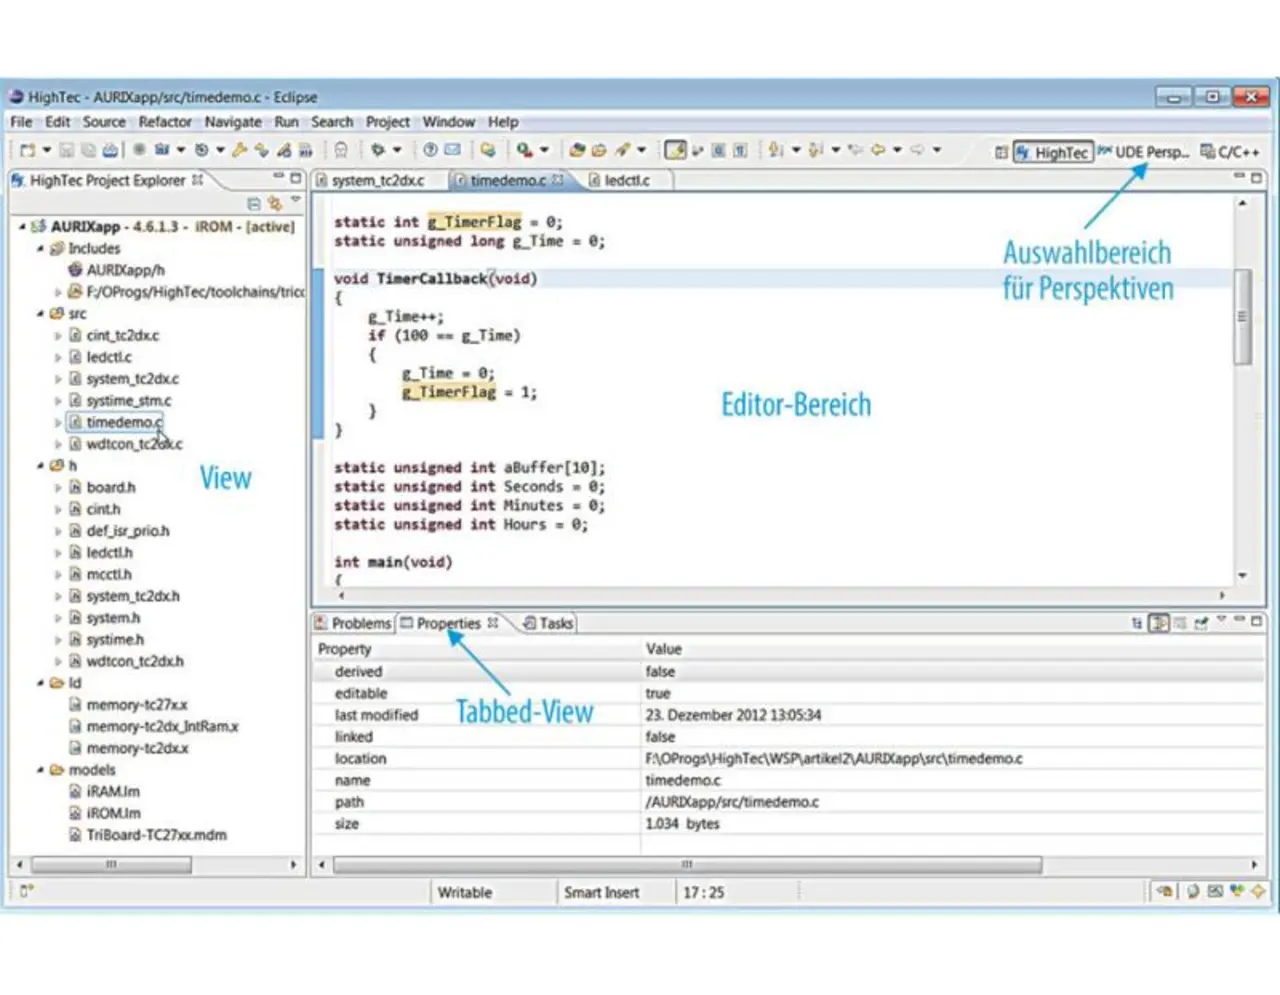Minimize the HighTec Project Explorer view
This screenshot has height=995, width=1280.
(279, 178)
